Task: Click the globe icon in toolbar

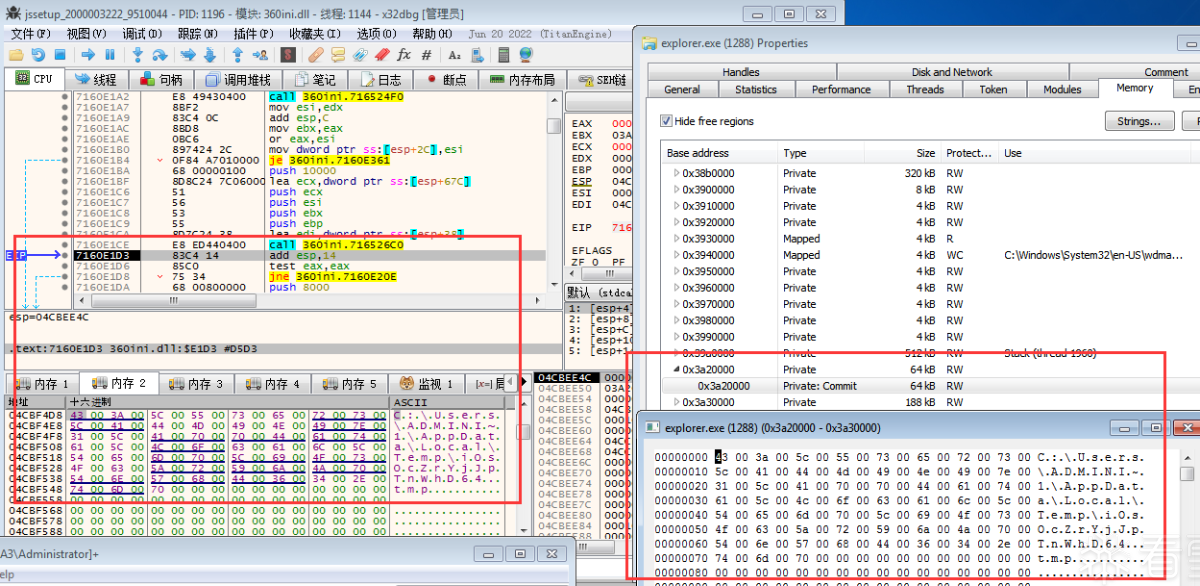Action: [x=526, y=55]
